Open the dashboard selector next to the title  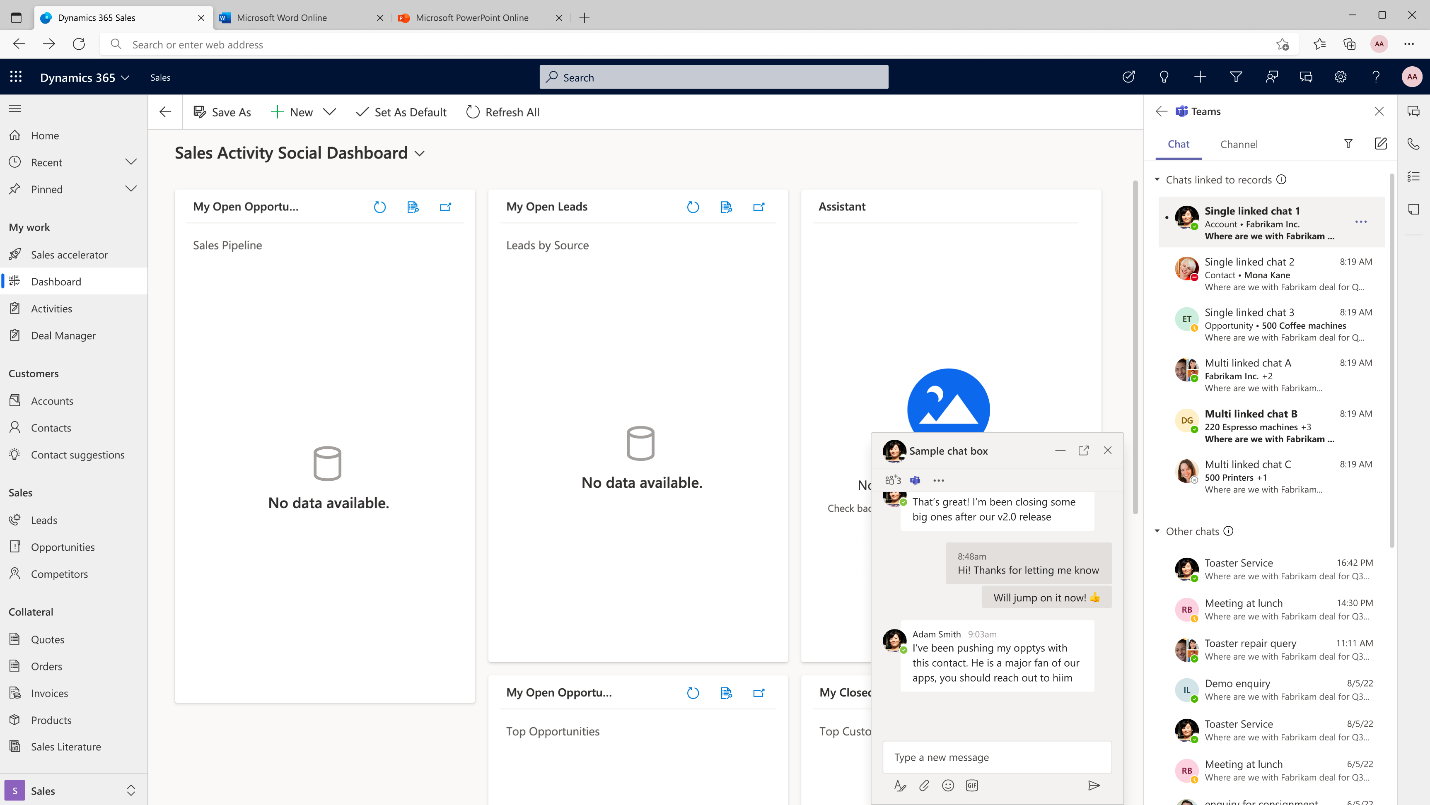click(x=419, y=153)
